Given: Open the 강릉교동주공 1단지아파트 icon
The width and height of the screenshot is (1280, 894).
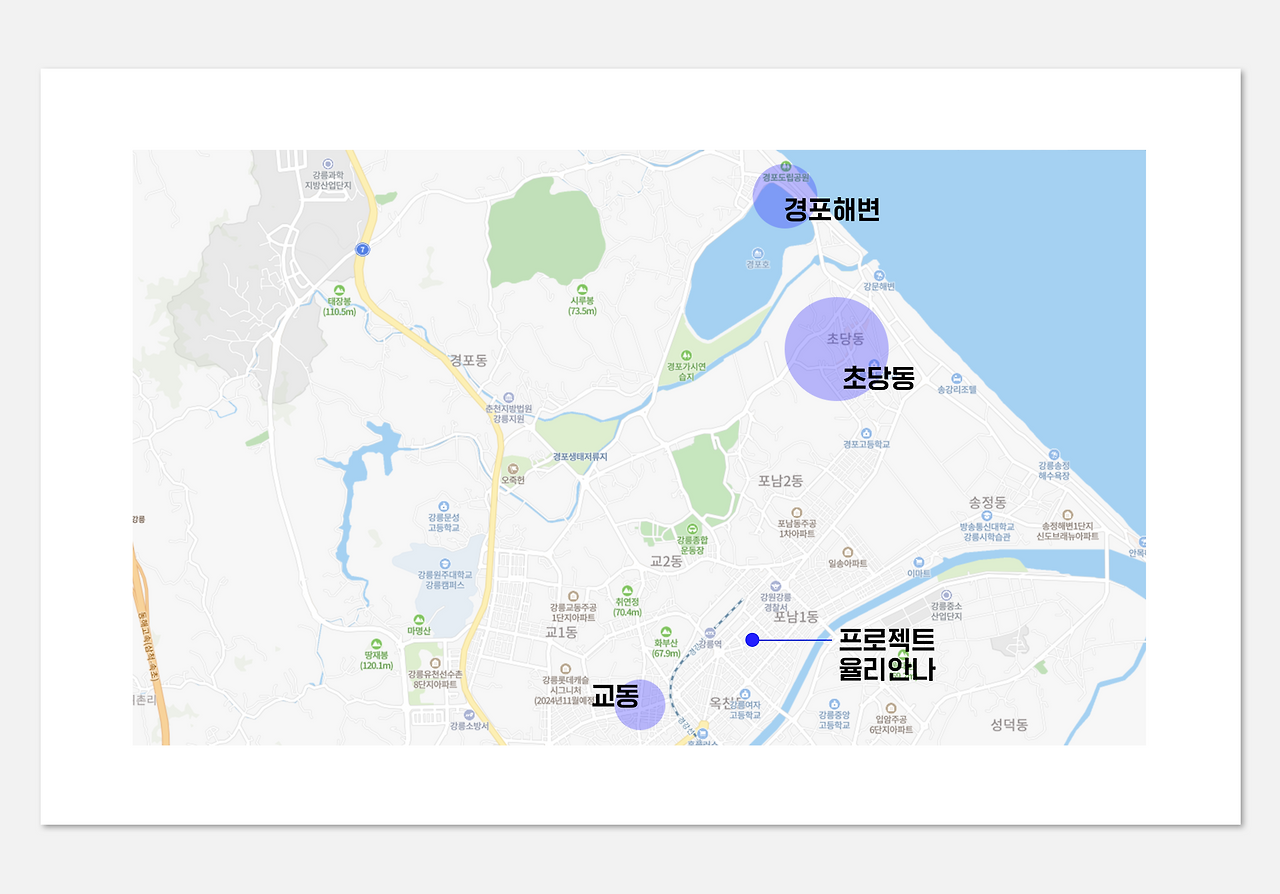Looking at the screenshot, I should coord(573,596).
